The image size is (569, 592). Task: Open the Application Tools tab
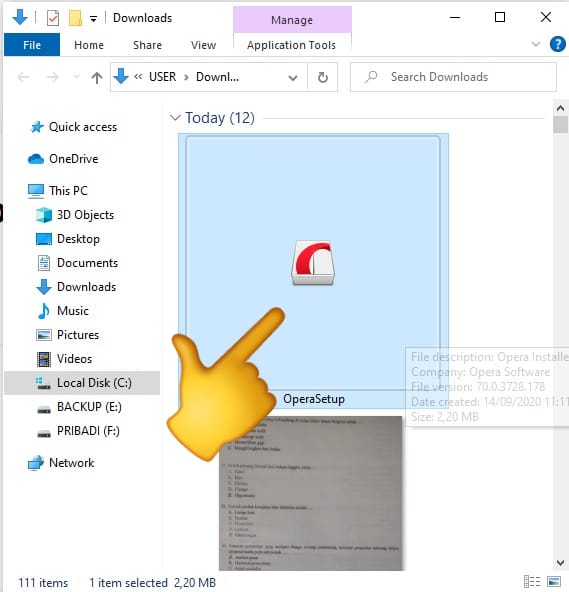291,45
